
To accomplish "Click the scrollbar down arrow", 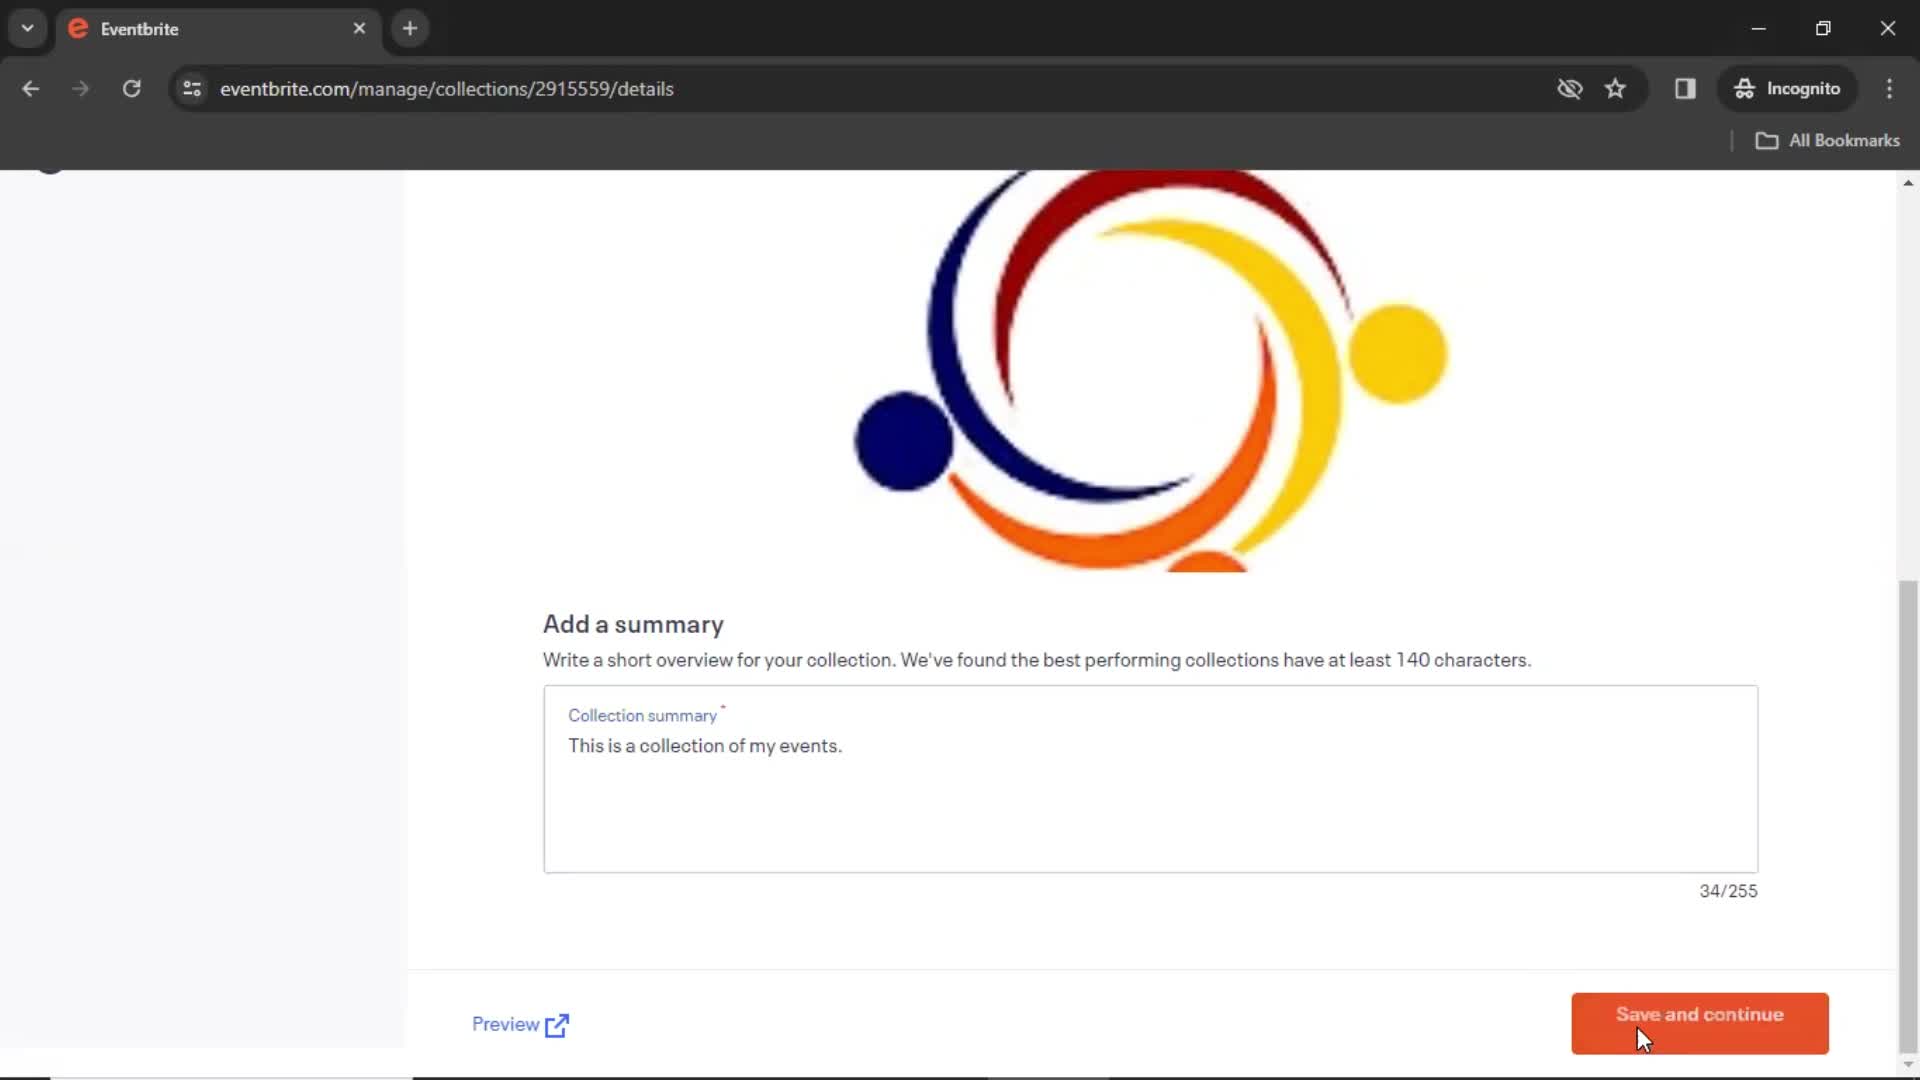I will pyautogui.click(x=1908, y=1064).
